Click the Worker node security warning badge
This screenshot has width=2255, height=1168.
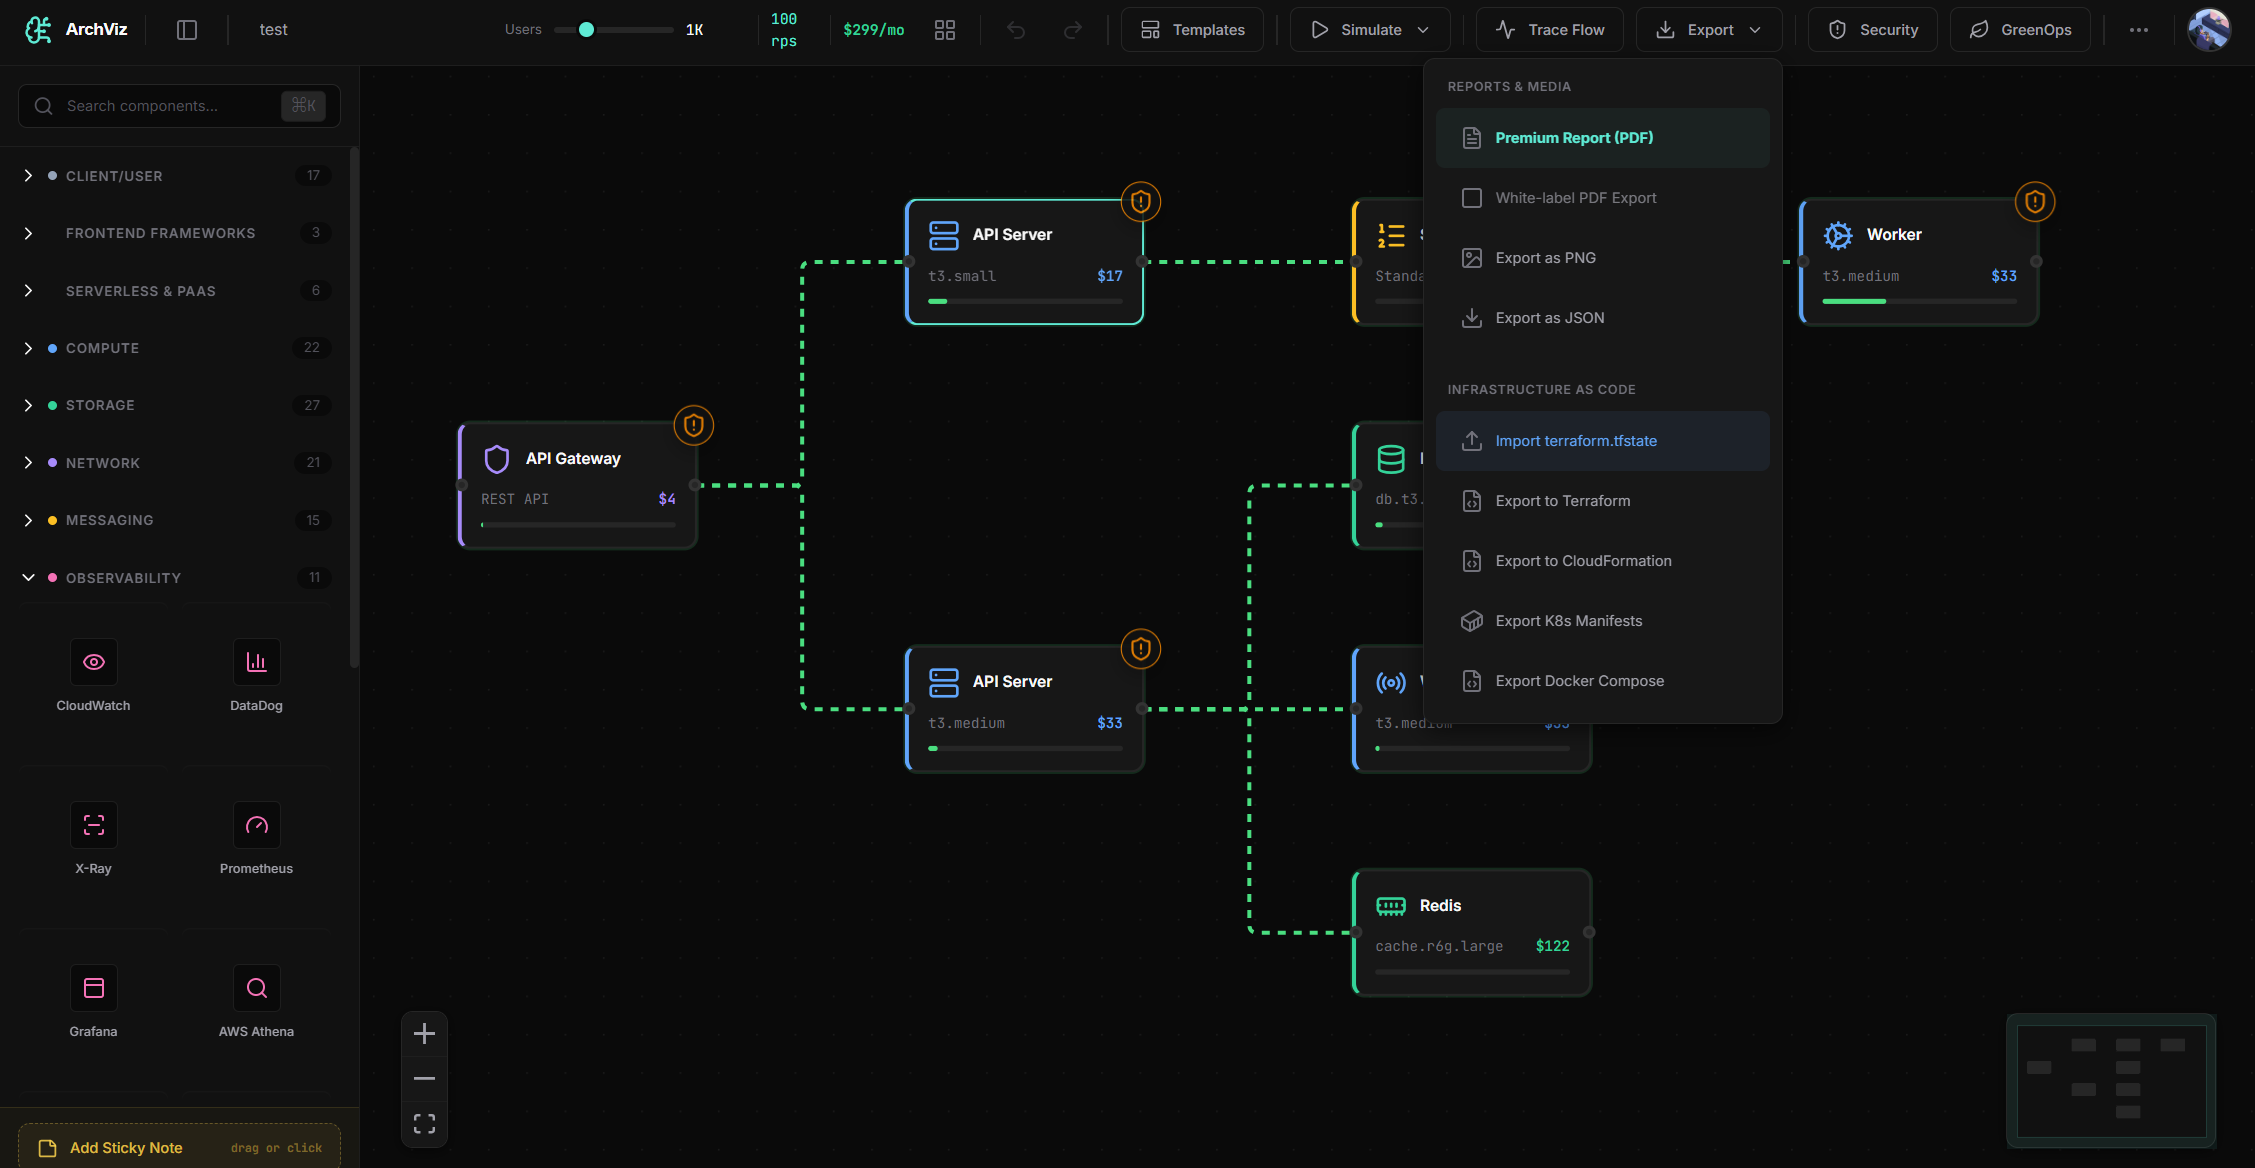2035,202
